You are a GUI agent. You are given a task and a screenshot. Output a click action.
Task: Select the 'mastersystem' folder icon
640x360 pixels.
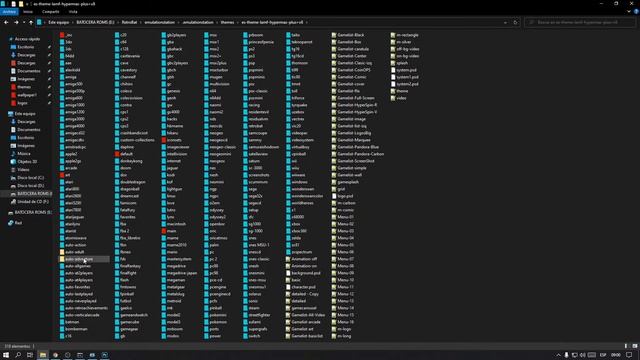164,259
